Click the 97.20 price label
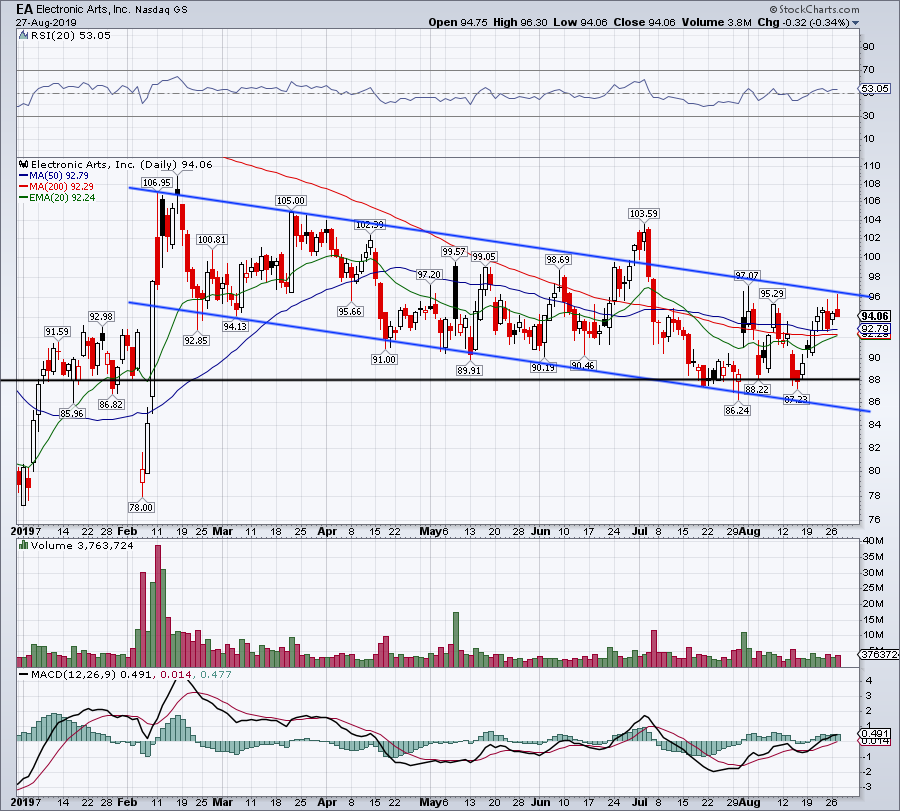This screenshot has height=811, width=900. pyautogui.click(x=429, y=275)
